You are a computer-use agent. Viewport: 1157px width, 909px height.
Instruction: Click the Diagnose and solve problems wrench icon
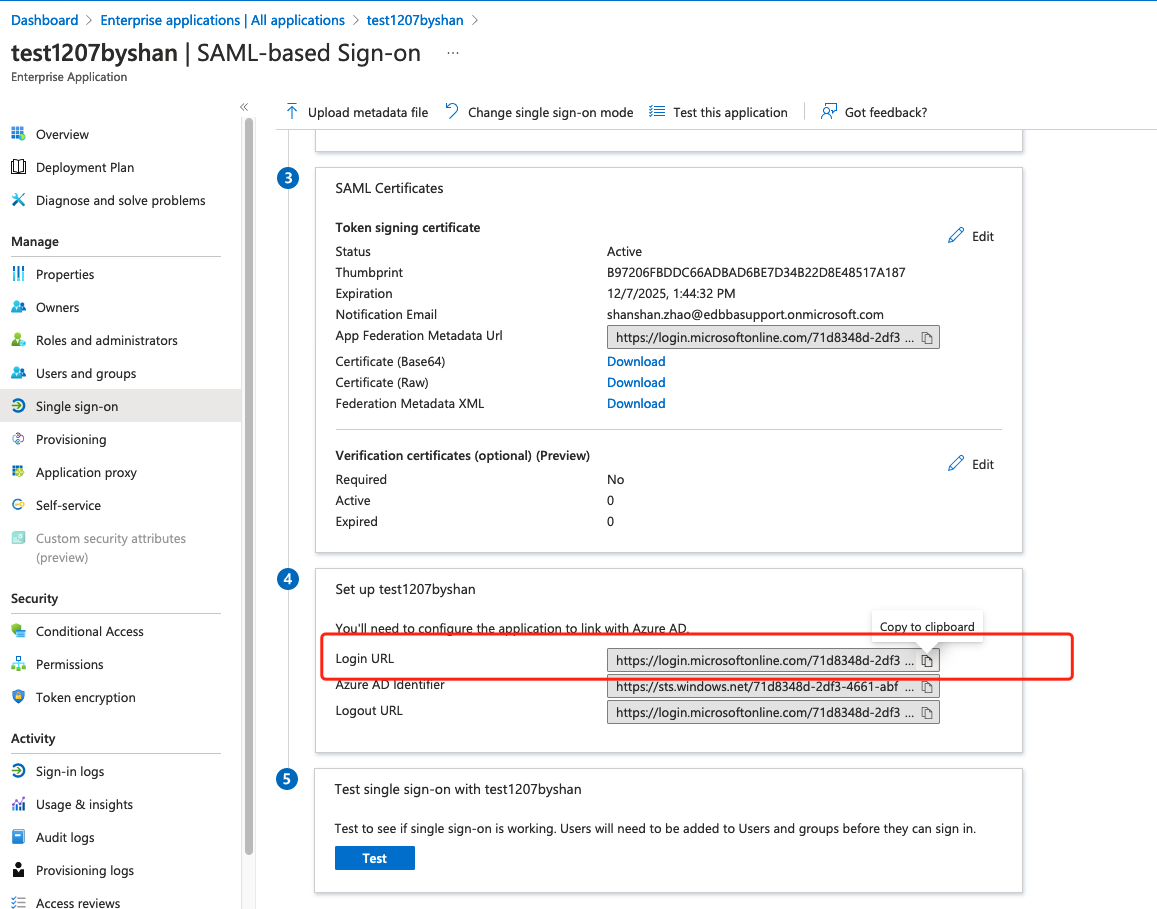18,200
